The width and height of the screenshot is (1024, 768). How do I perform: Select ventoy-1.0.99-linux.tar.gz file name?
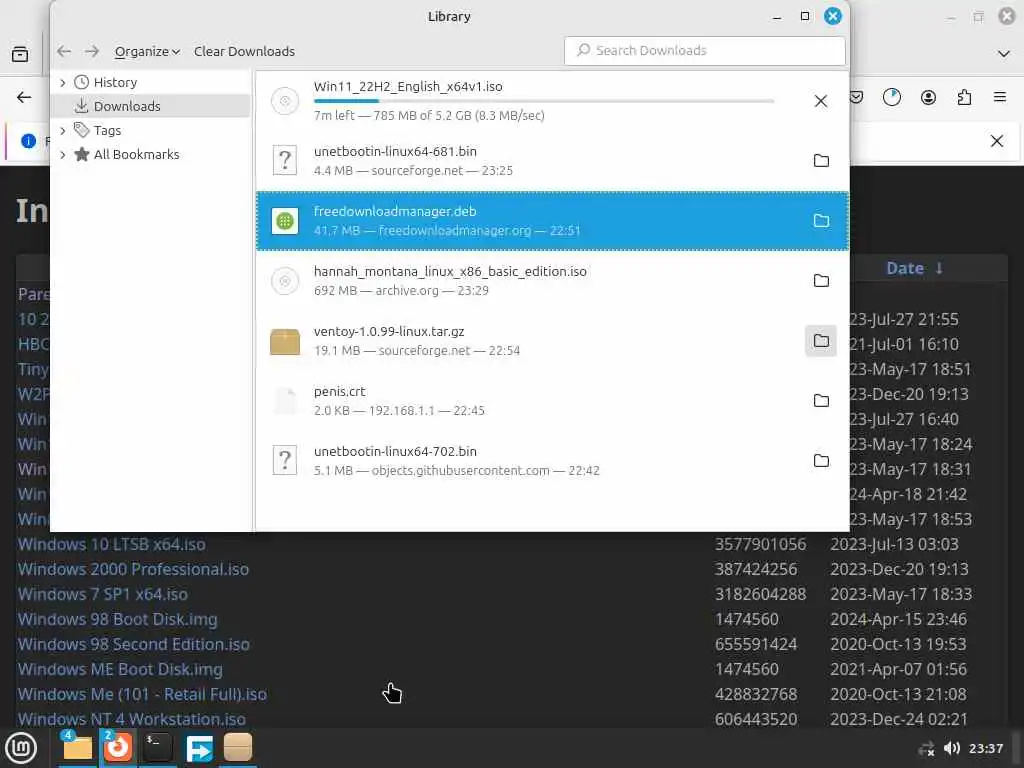[x=389, y=332]
